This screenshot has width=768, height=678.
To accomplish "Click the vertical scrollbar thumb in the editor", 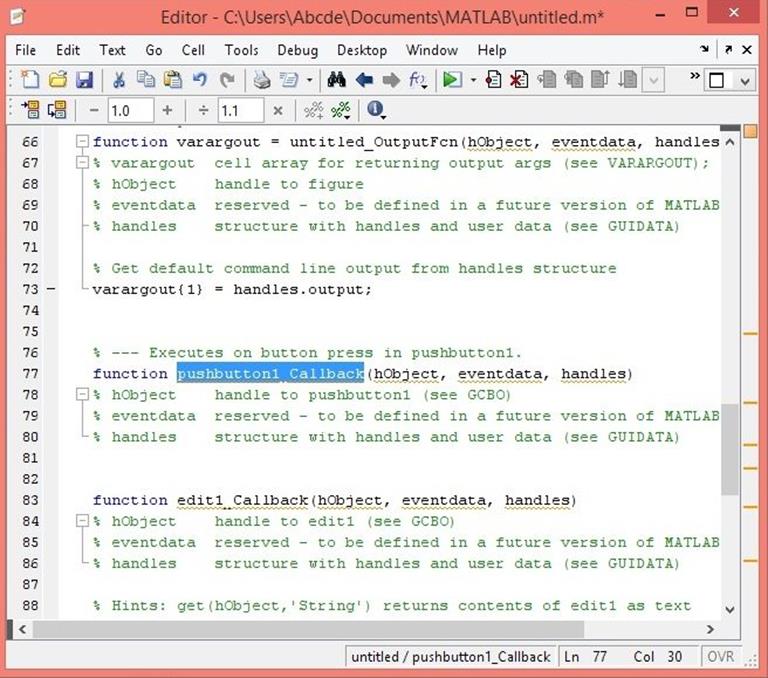I will coord(729,450).
